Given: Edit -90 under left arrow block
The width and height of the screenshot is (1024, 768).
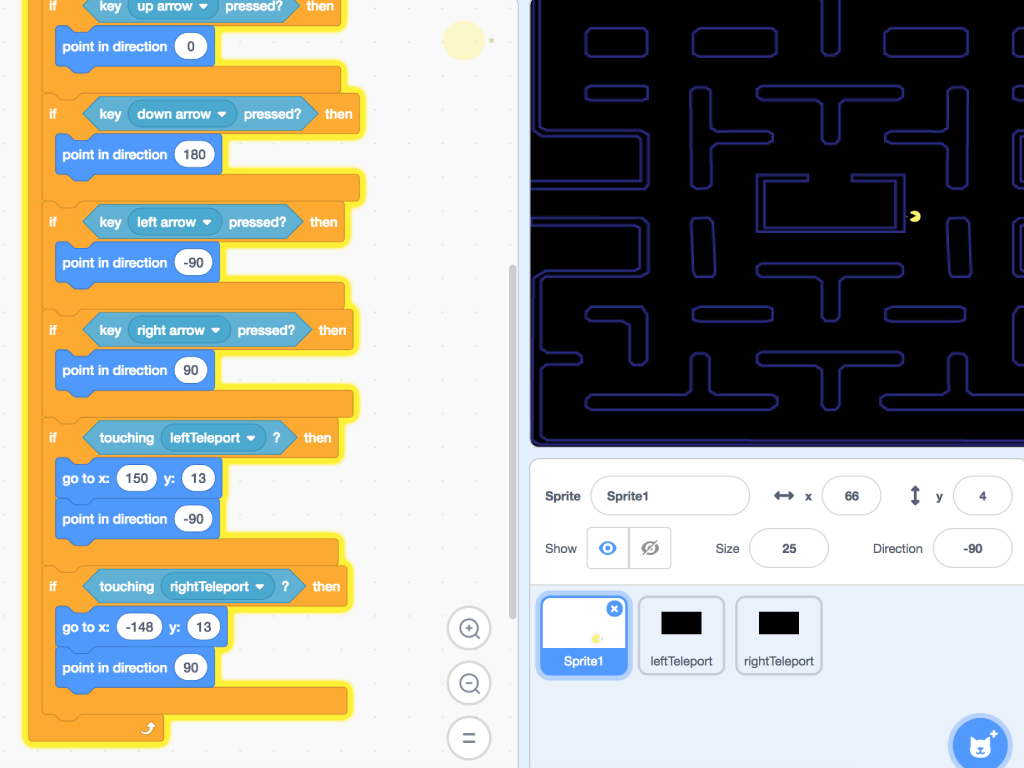Looking at the screenshot, I should pos(193,263).
